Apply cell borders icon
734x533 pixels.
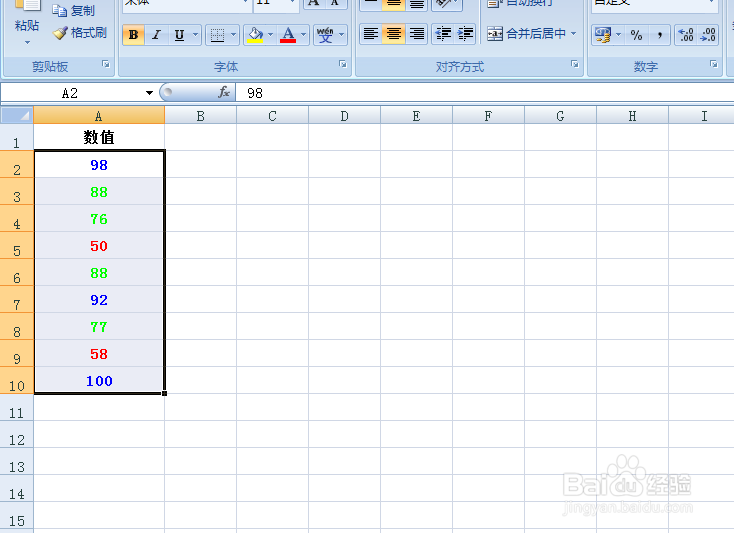pos(217,35)
